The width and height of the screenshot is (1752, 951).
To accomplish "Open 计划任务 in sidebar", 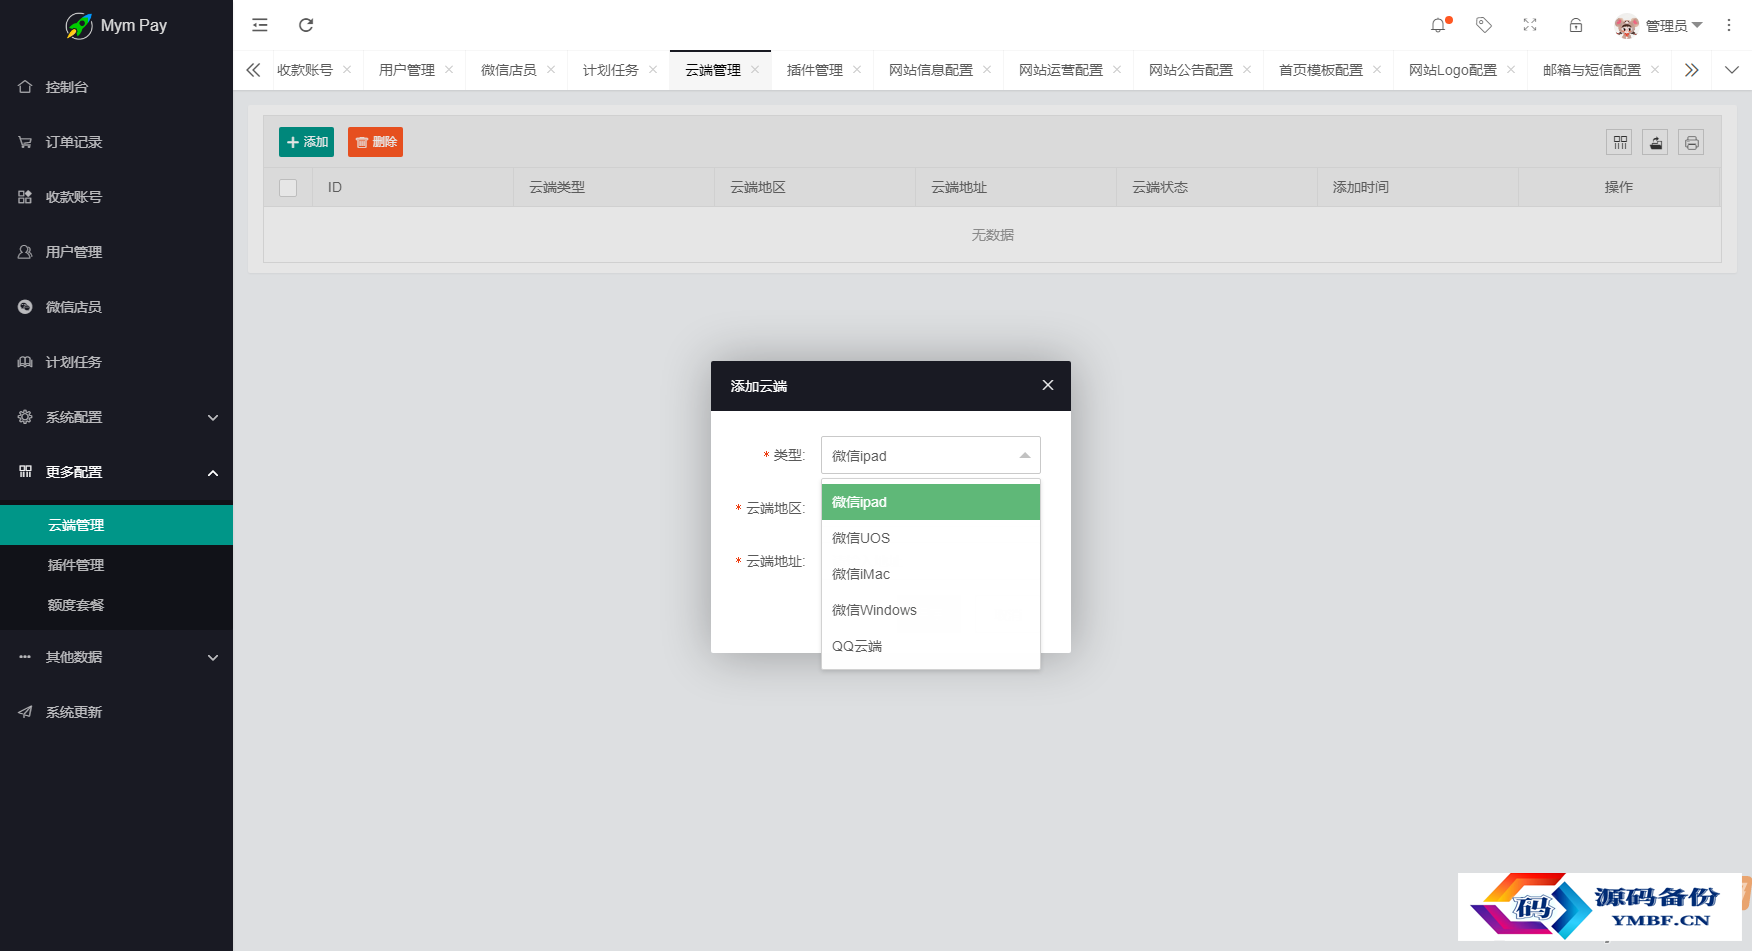I will tap(116, 362).
